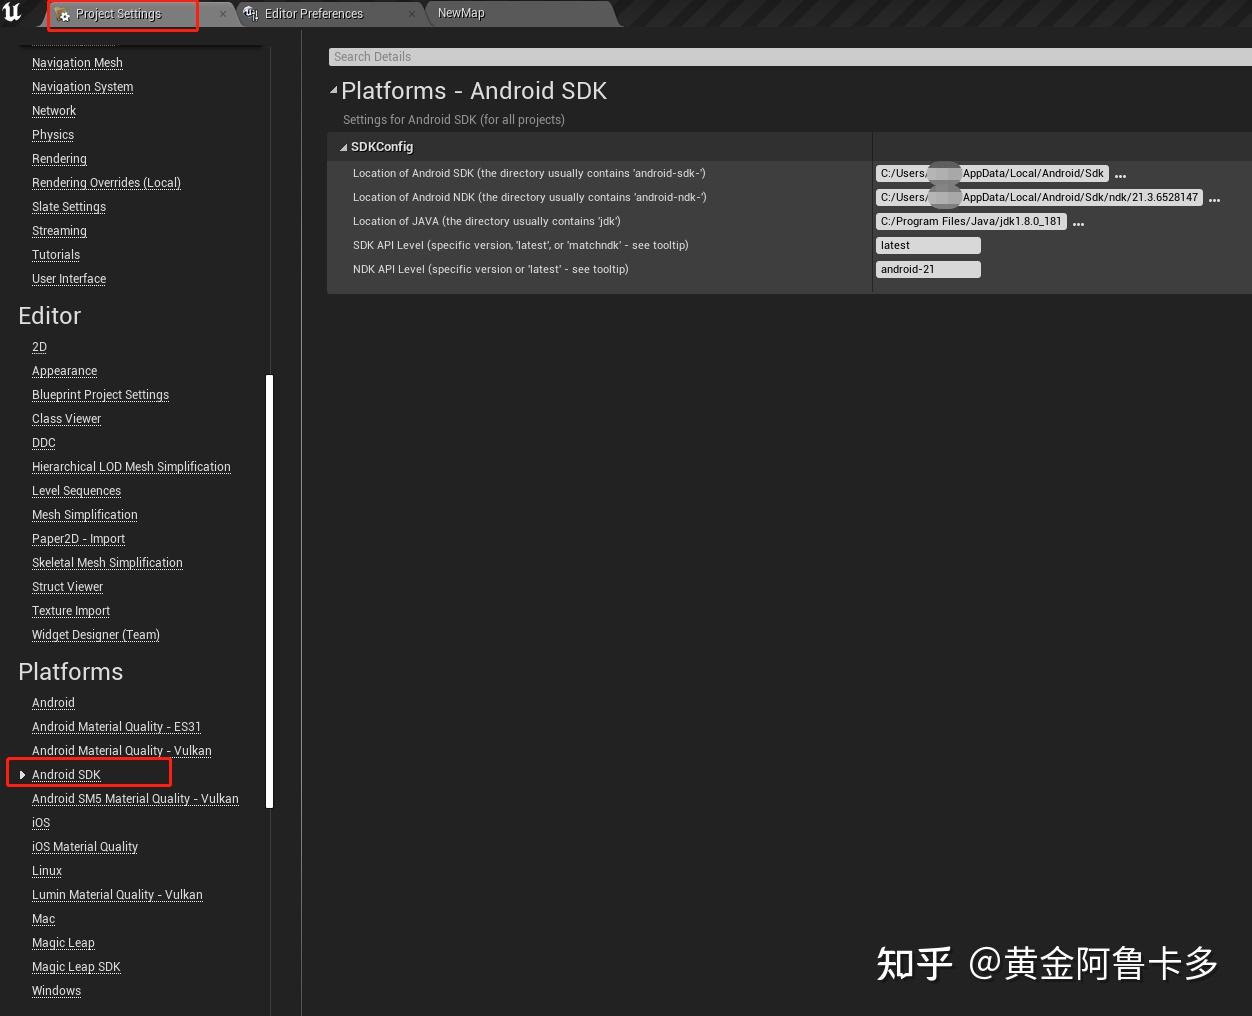
Task: Click the Editor Preferences tab icon
Action: coord(251,14)
